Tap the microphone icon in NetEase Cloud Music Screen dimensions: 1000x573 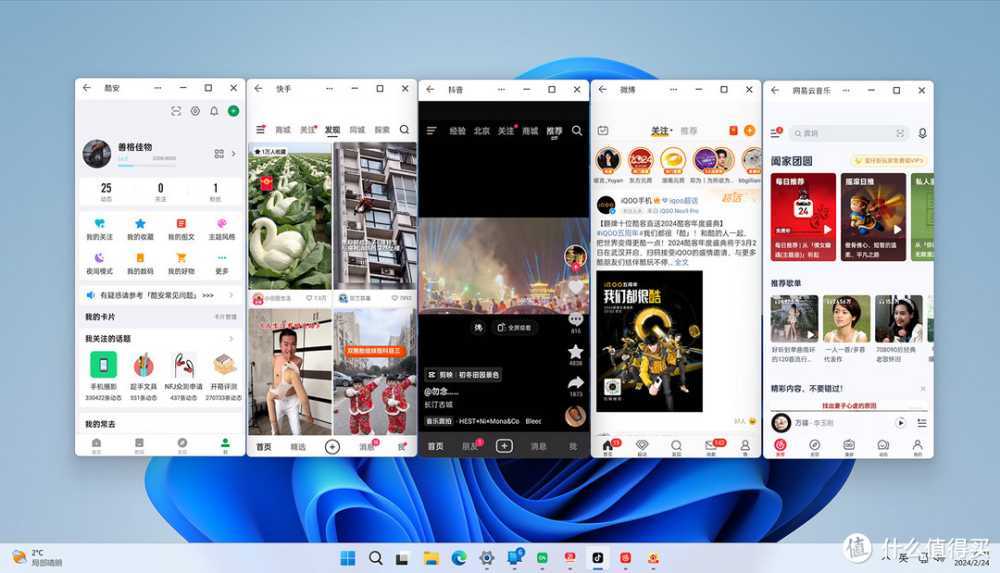pos(922,133)
